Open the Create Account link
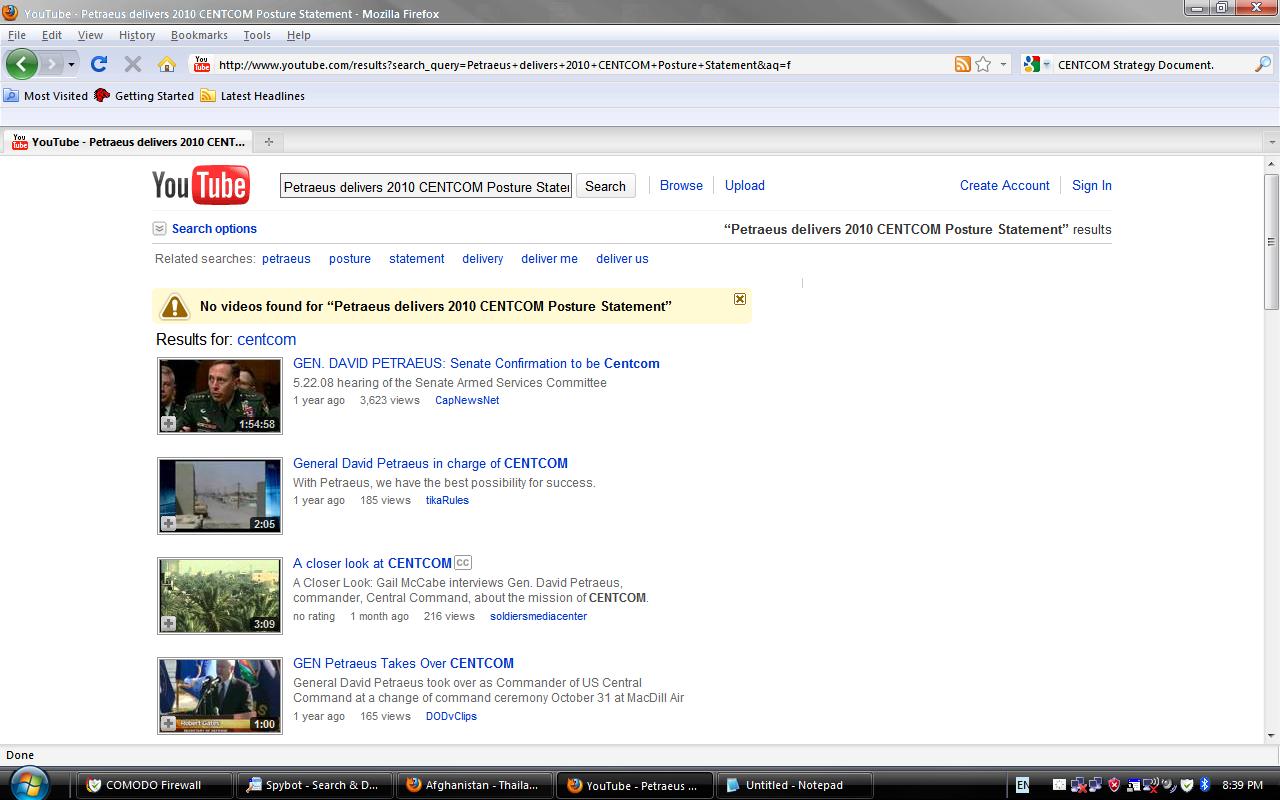1280x800 pixels. coord(1004,186)
